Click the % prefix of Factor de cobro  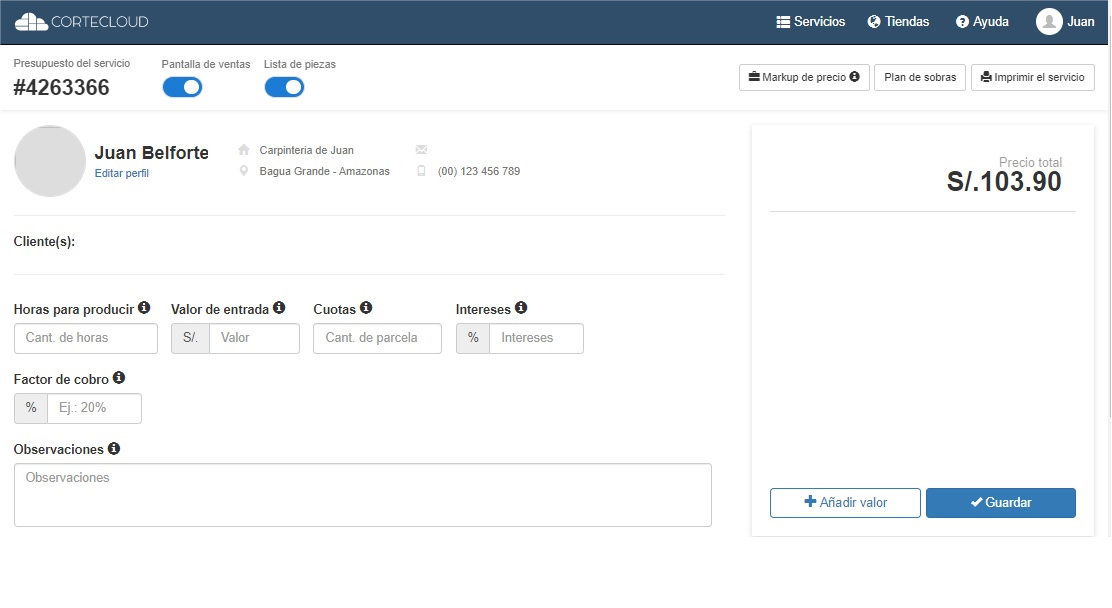pos(31,409)
